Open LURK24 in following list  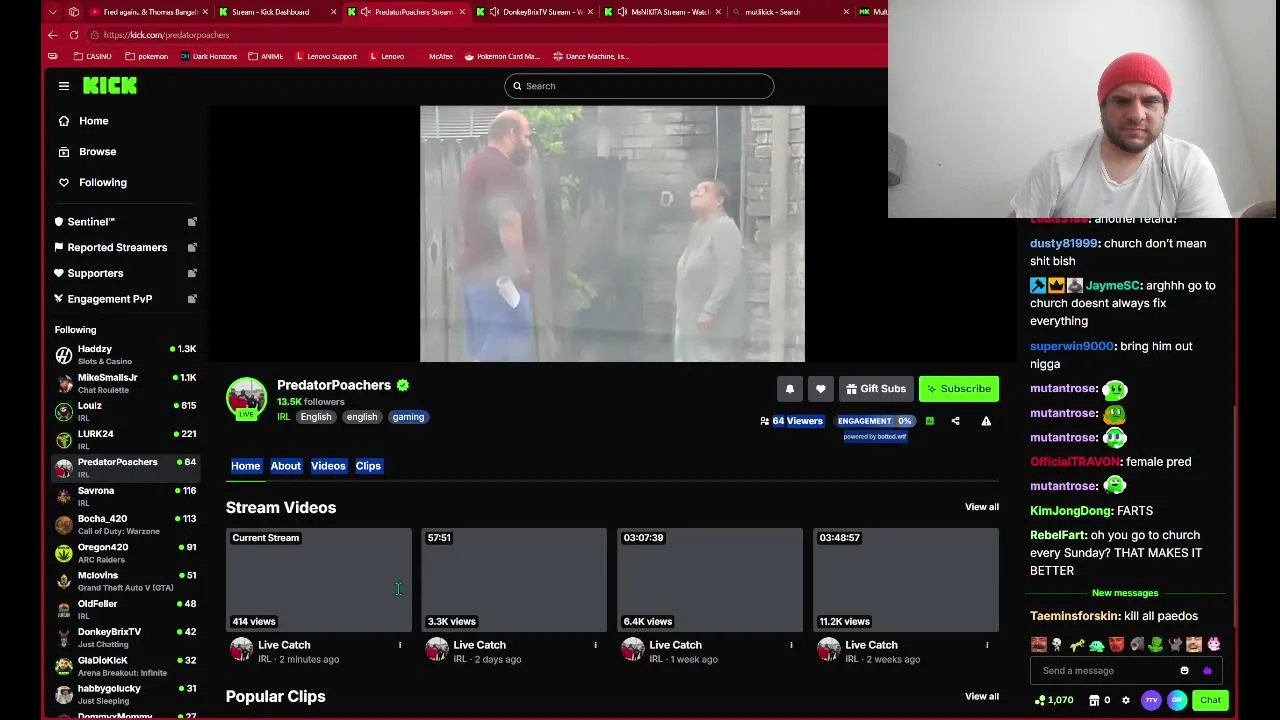[125, 440]
